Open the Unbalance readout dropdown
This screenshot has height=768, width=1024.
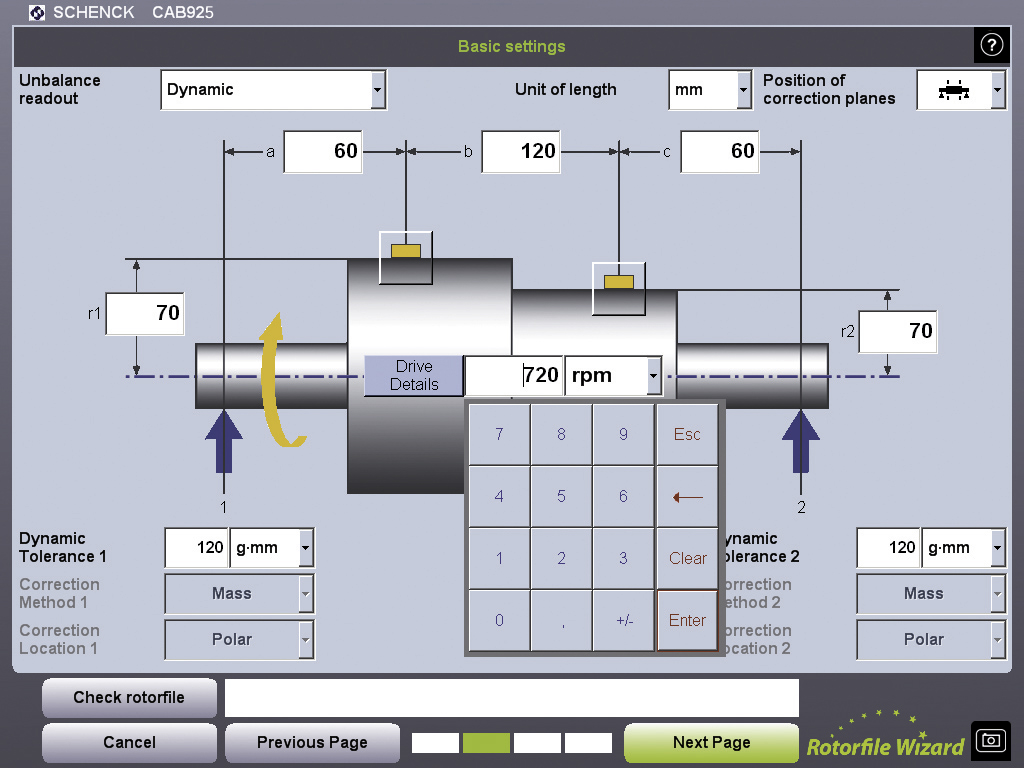tap(377, 90)
